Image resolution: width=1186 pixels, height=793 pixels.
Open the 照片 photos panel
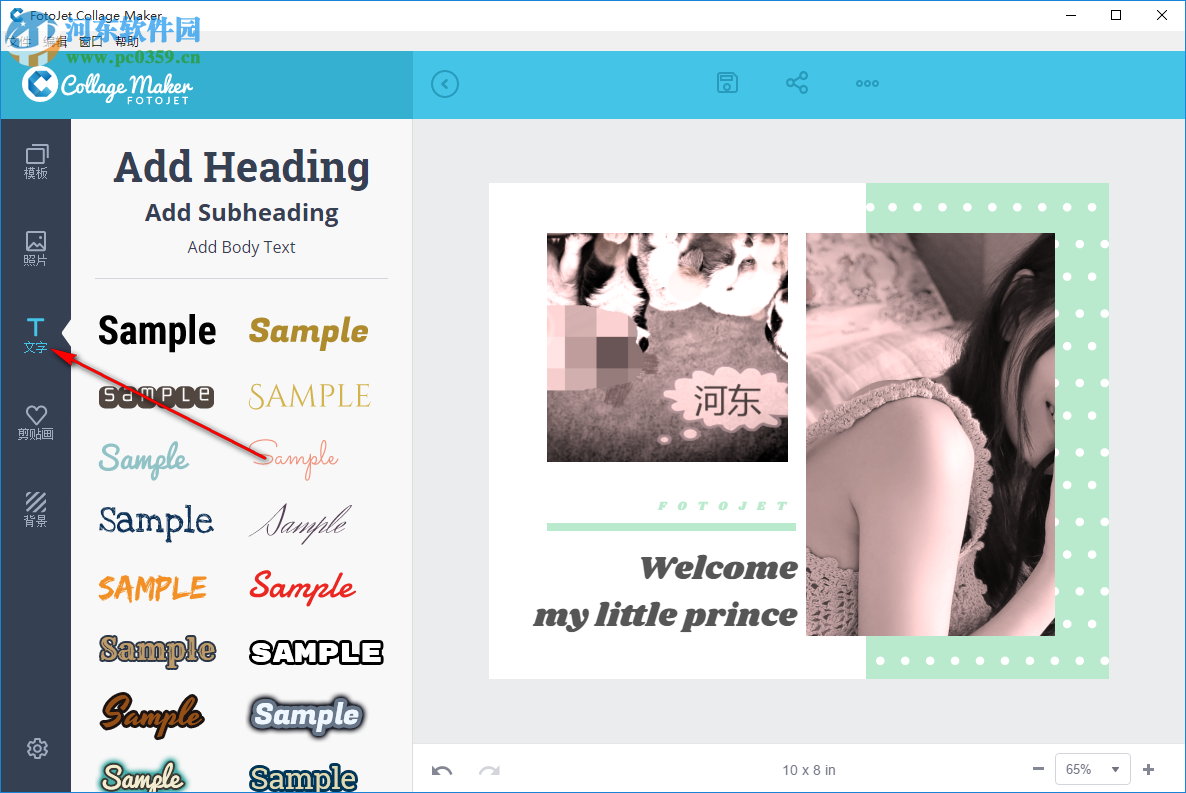[36, 247]
